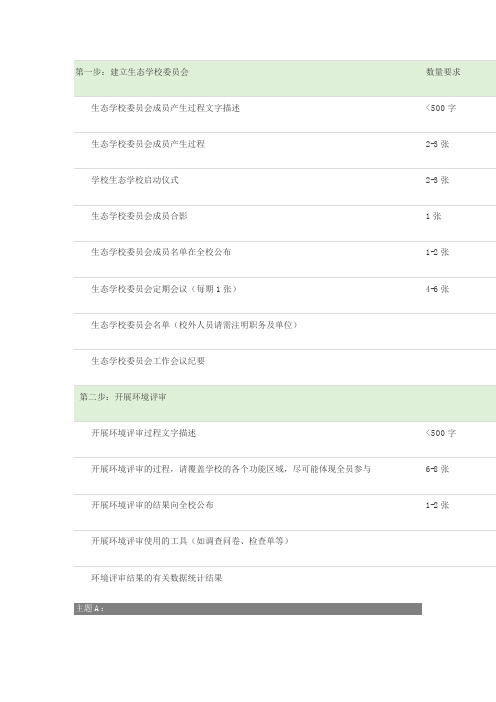This screenshot has width=496, height=702.
Task: Click the "<500 字" cell beside 成员产生过程文字描述
Action: pos(440,108)
